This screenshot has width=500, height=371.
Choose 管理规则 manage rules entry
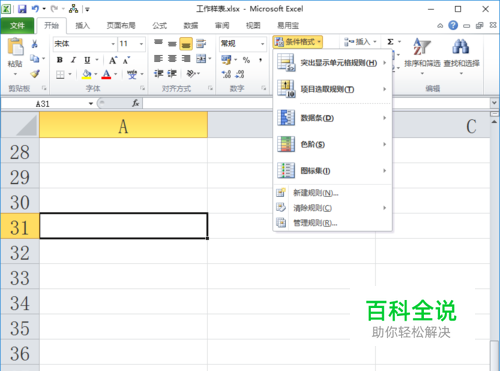(332, 222)
